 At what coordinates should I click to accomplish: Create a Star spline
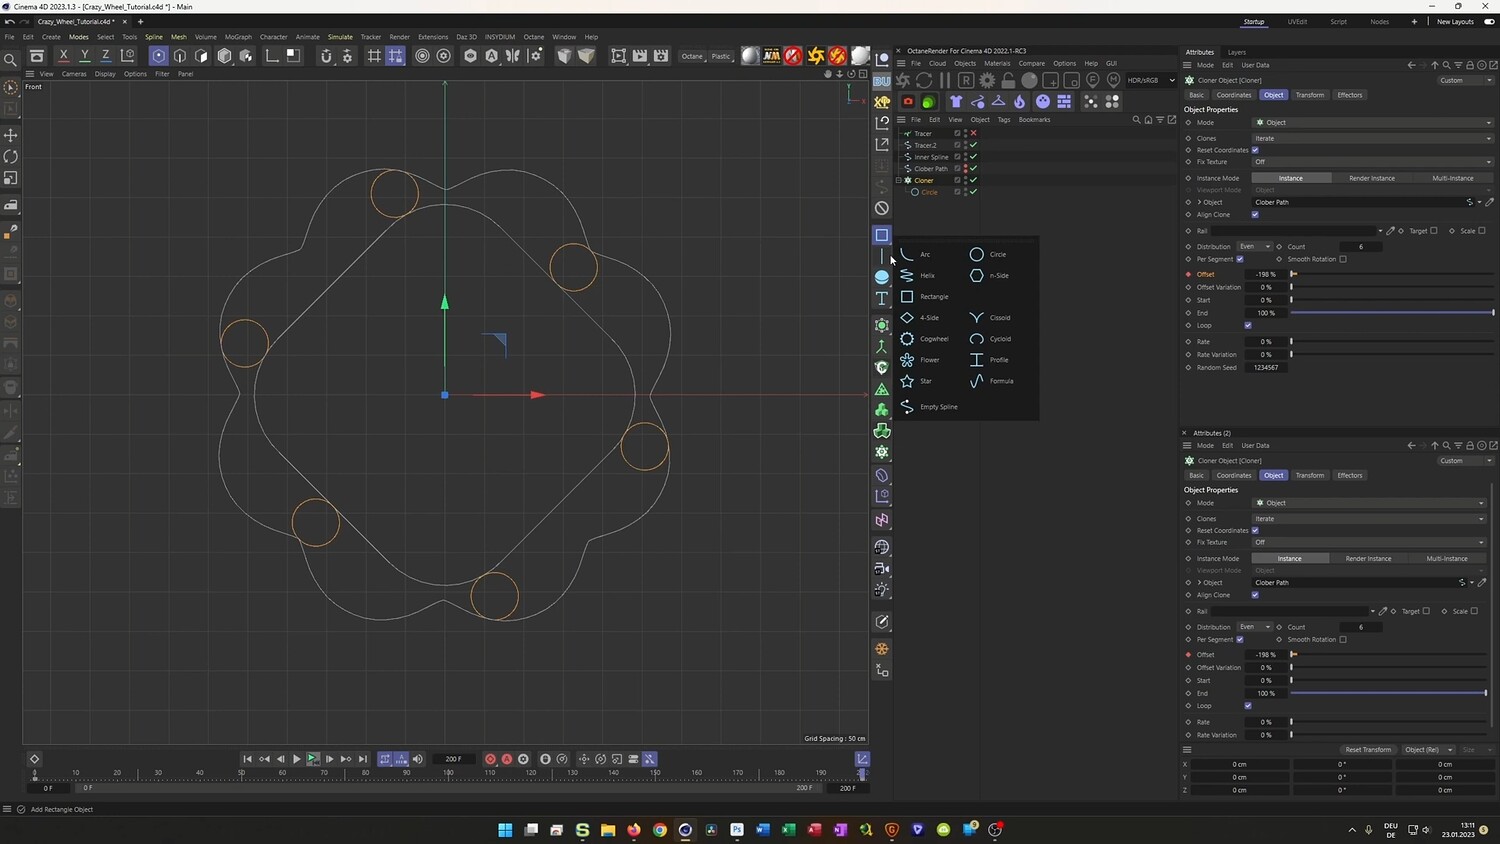[916, 381]
